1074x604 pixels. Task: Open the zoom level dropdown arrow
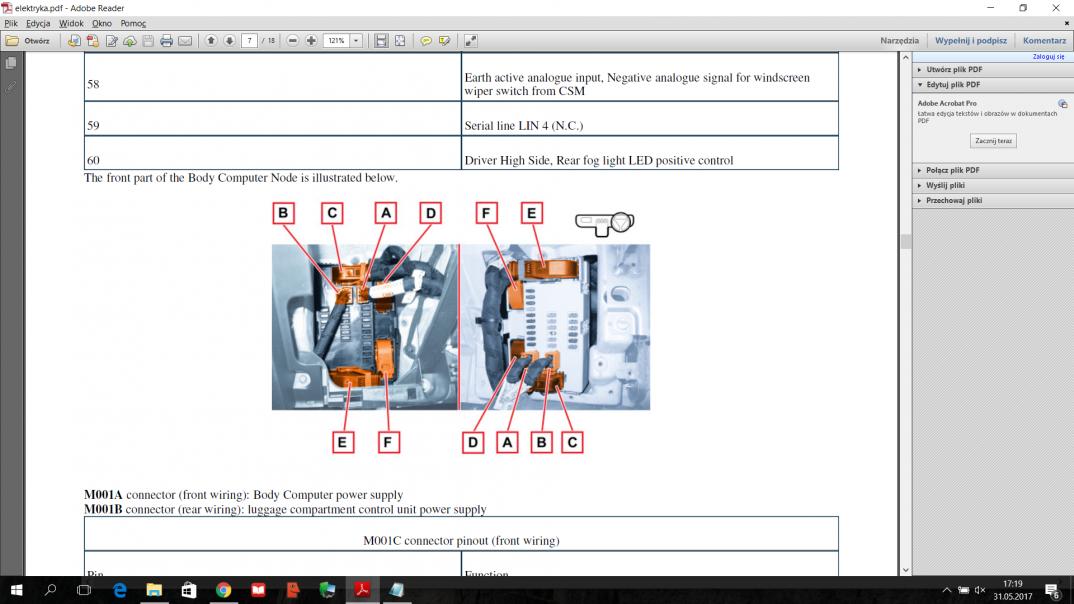click(x=356, y=41)
